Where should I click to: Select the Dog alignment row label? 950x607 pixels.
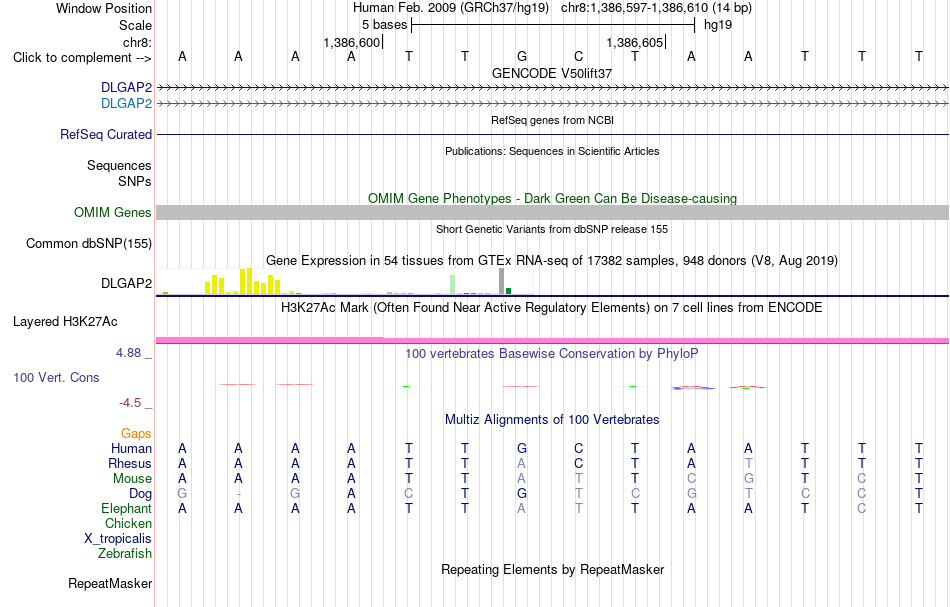[x=140, y=494]
